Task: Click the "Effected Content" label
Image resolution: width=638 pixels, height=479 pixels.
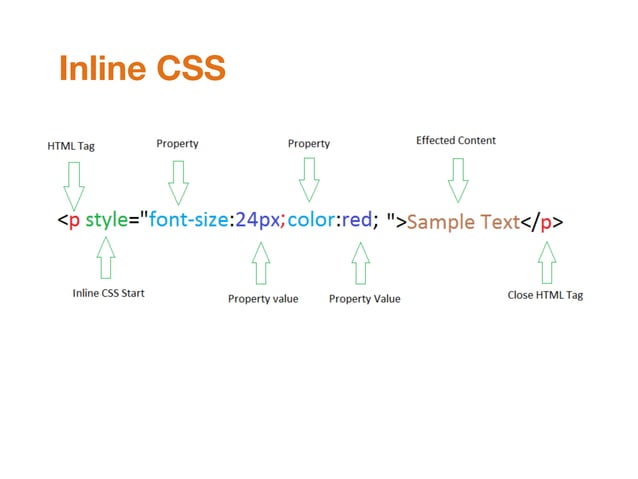Action: coord(456,140)
